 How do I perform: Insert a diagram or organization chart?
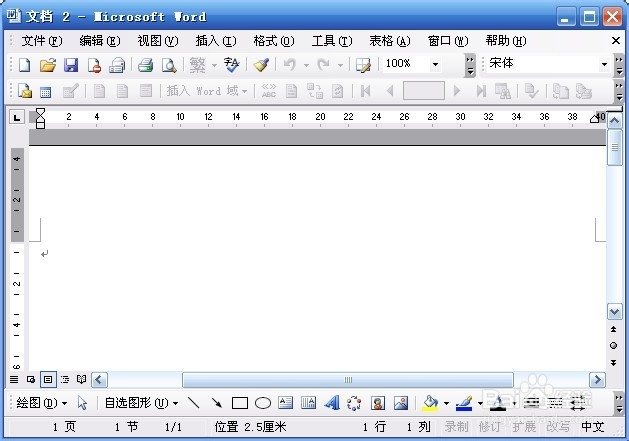pyautogui.click(x=354, y=403)
